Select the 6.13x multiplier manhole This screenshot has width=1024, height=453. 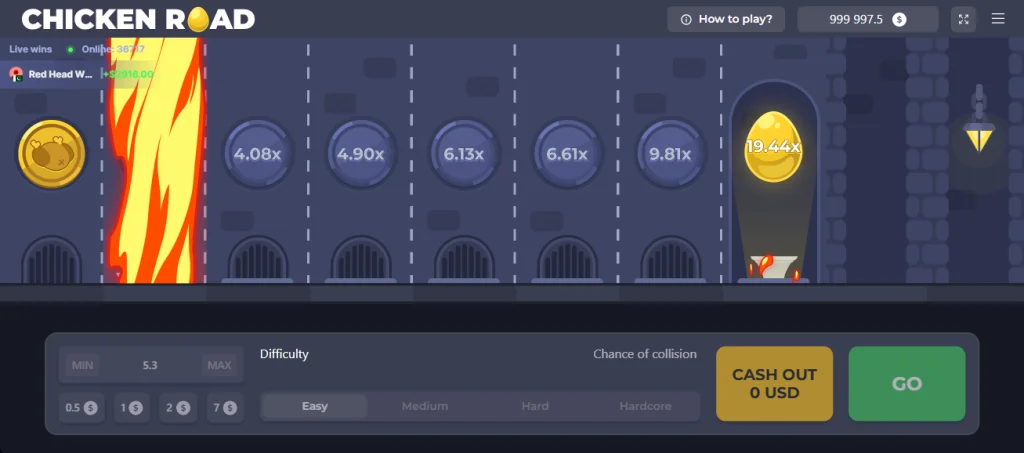464,154
